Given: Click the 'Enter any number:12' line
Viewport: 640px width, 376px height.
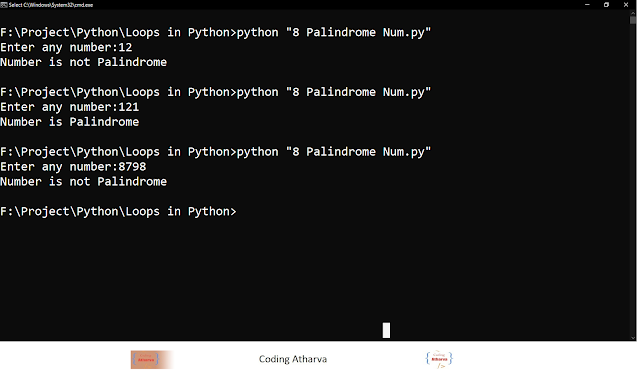Looking at the screenshot, I should [x=66, y=47].
